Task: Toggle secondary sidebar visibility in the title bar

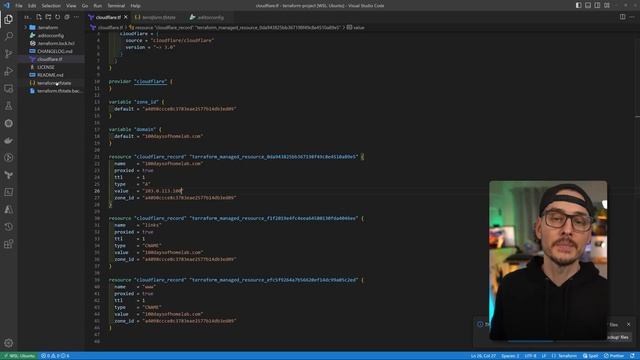Action: pos(597,5)
